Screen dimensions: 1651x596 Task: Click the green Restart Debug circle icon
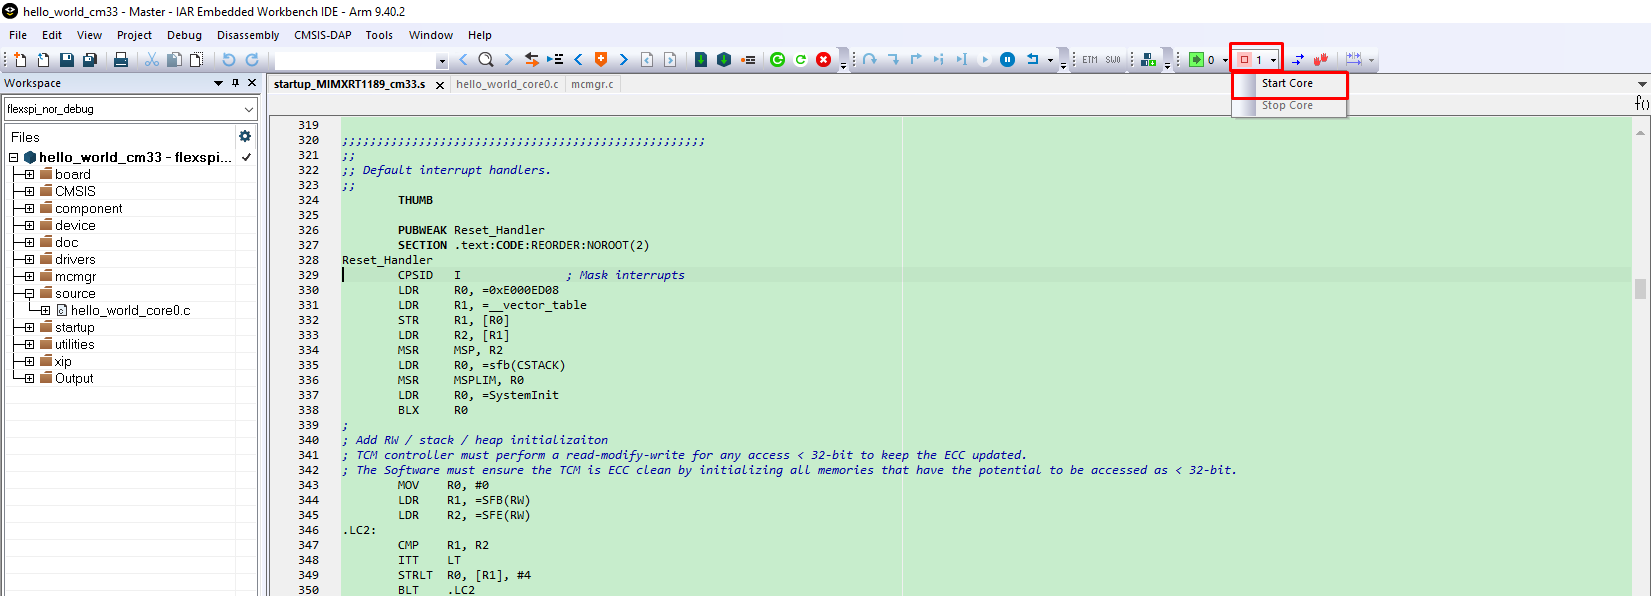(x=777, y=60)
